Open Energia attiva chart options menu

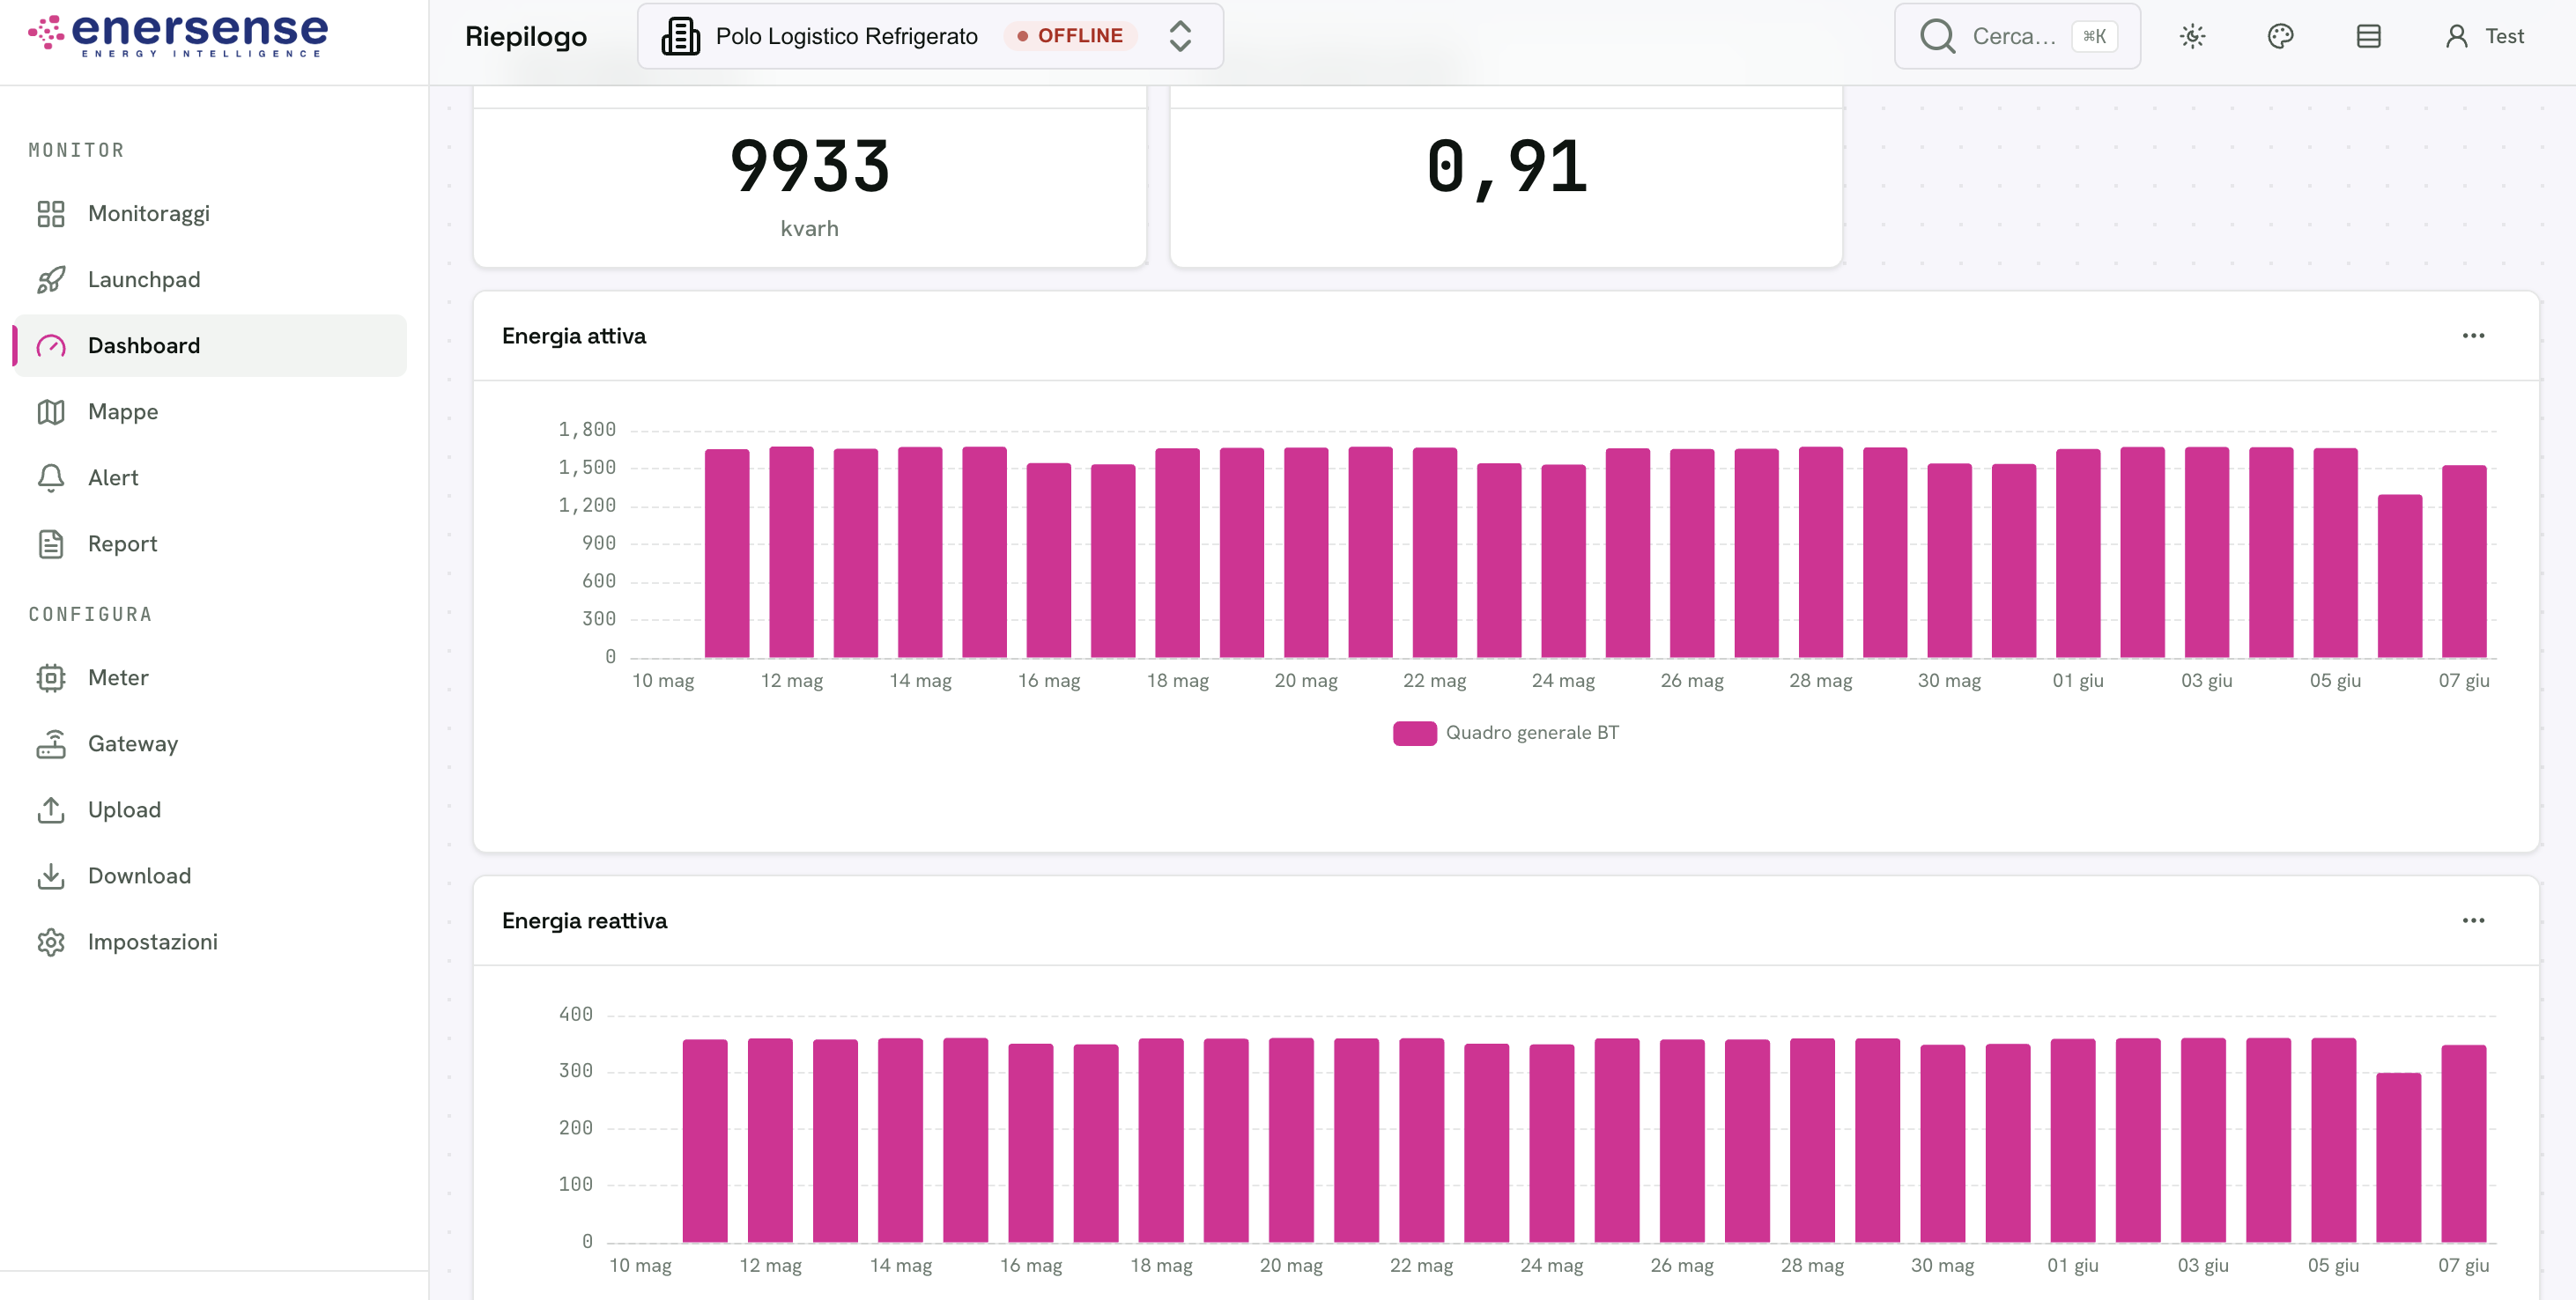[2473, 336]
